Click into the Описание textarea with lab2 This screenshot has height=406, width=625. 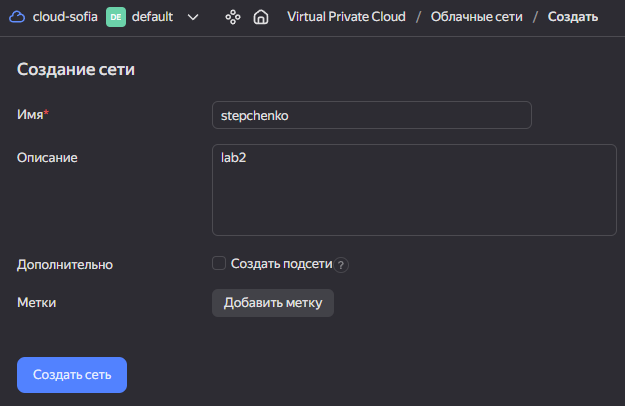click(x=414, y=190)
